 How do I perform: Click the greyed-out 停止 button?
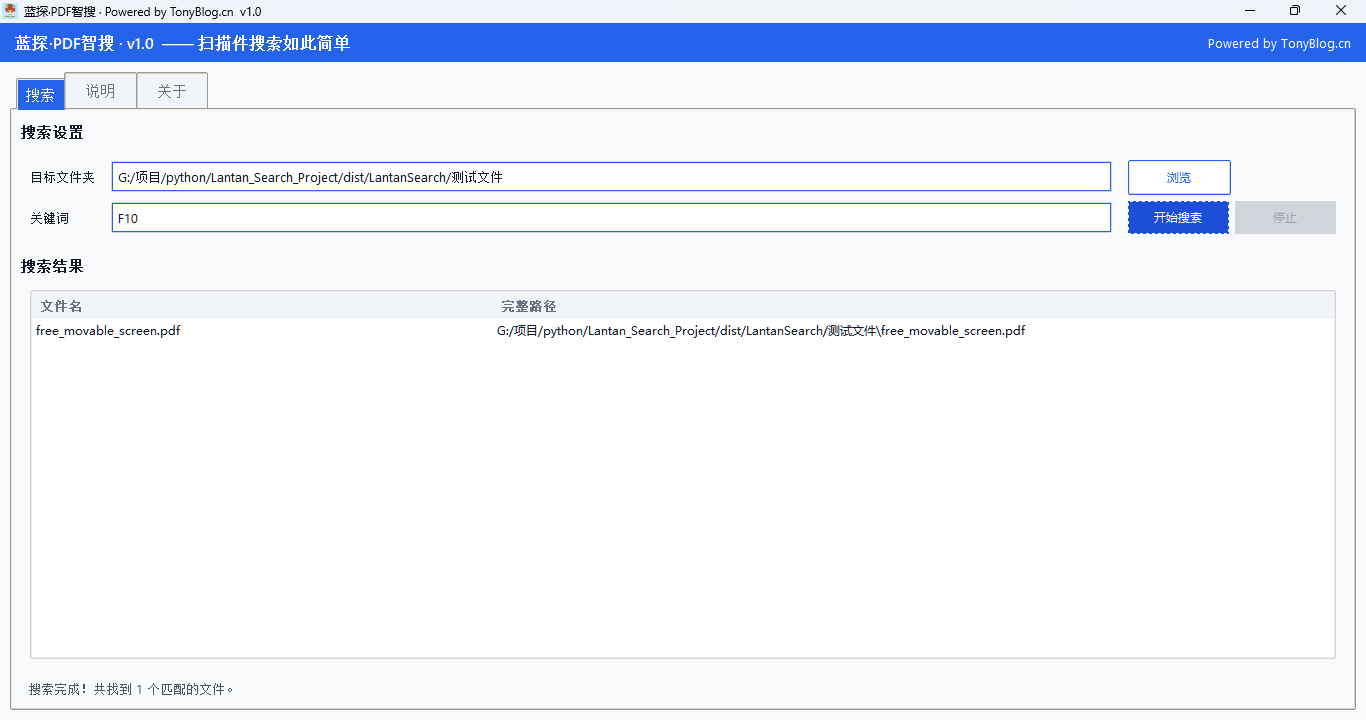click(1285, 218)
